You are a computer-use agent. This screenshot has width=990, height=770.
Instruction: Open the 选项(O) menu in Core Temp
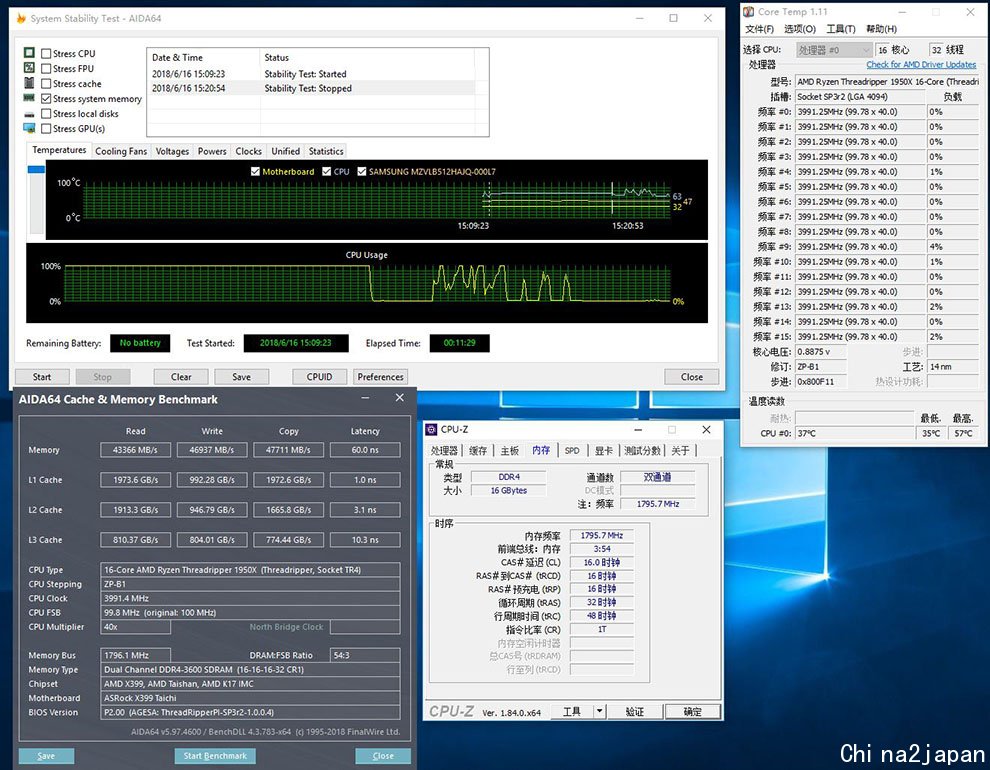tap(800, 29)
